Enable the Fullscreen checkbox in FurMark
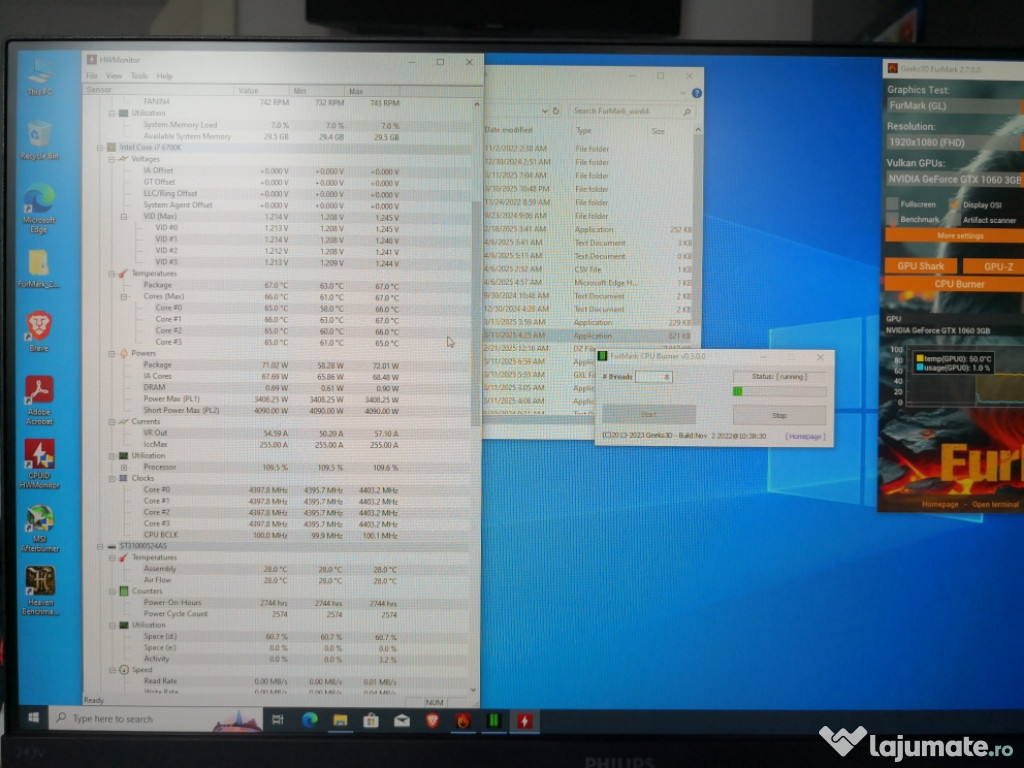This screenshot has height=768, width=1024. click(x=892, y=204)
